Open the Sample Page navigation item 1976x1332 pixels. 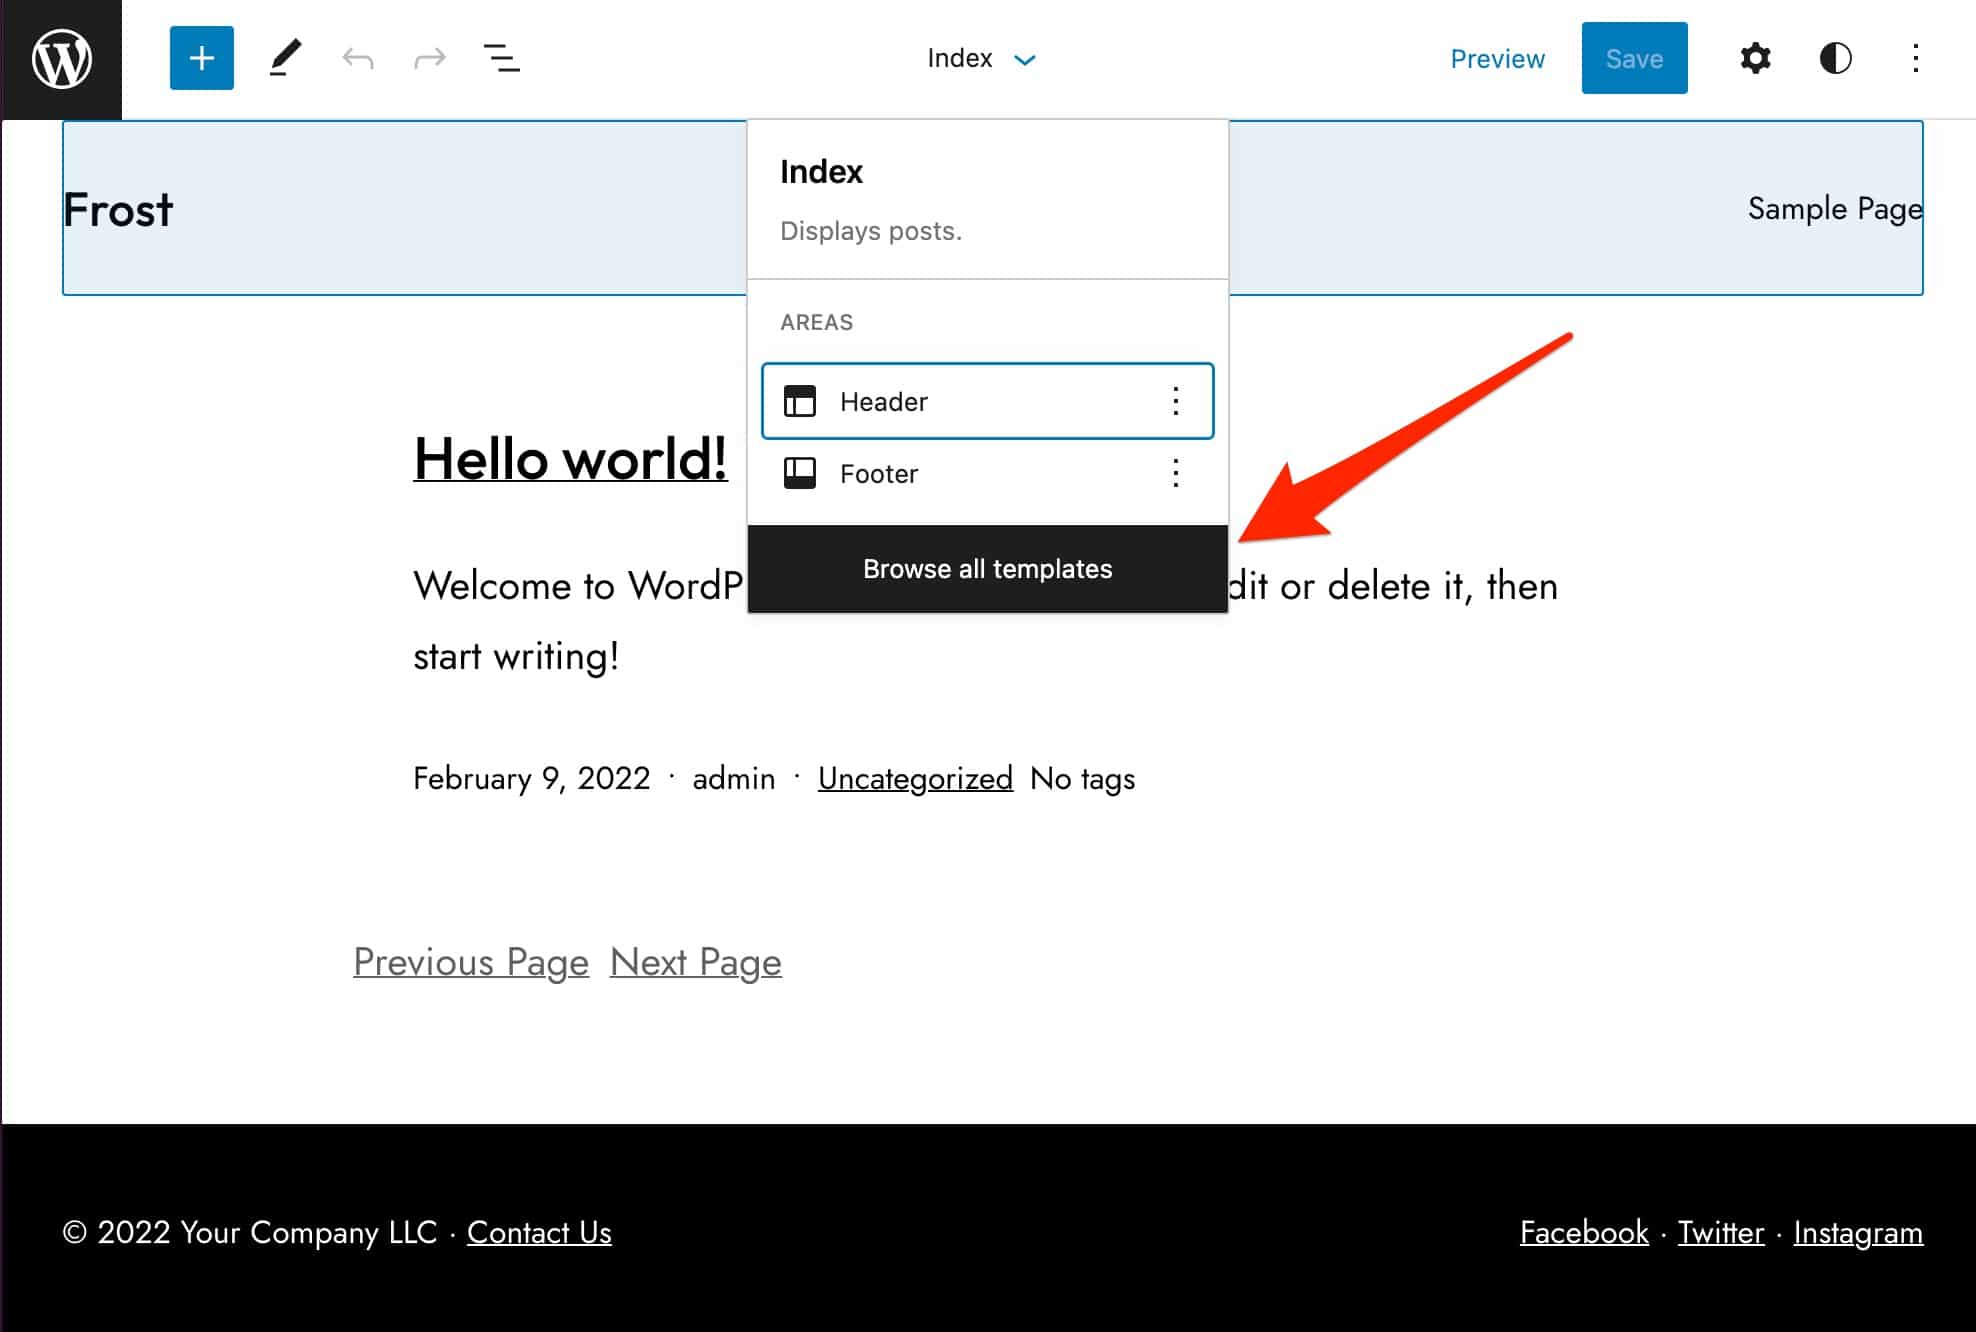pos(1834,209)
